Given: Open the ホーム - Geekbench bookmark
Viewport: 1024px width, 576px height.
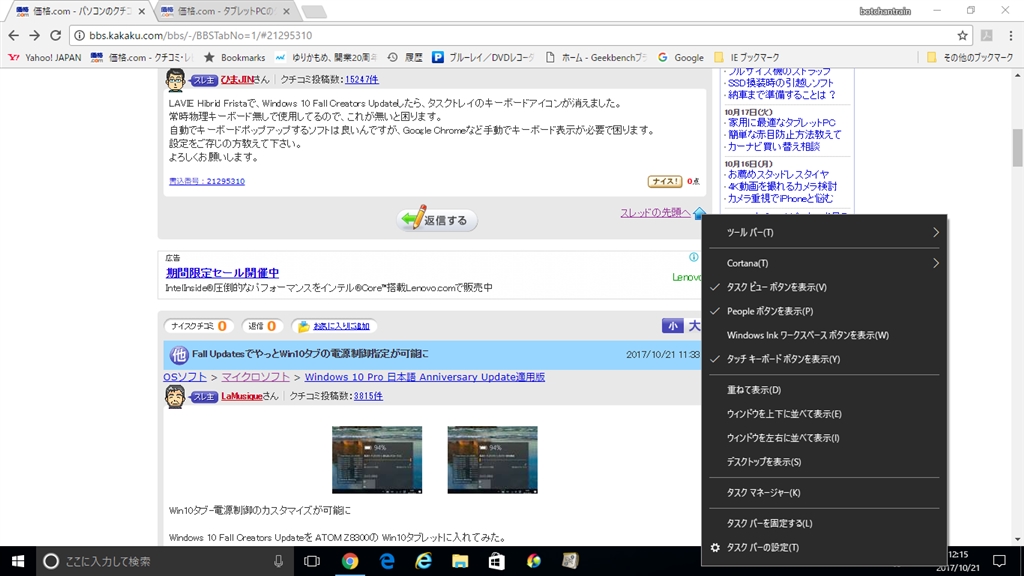Looking at the screenshot, I should pyautogui.click(x=596, y=57).
